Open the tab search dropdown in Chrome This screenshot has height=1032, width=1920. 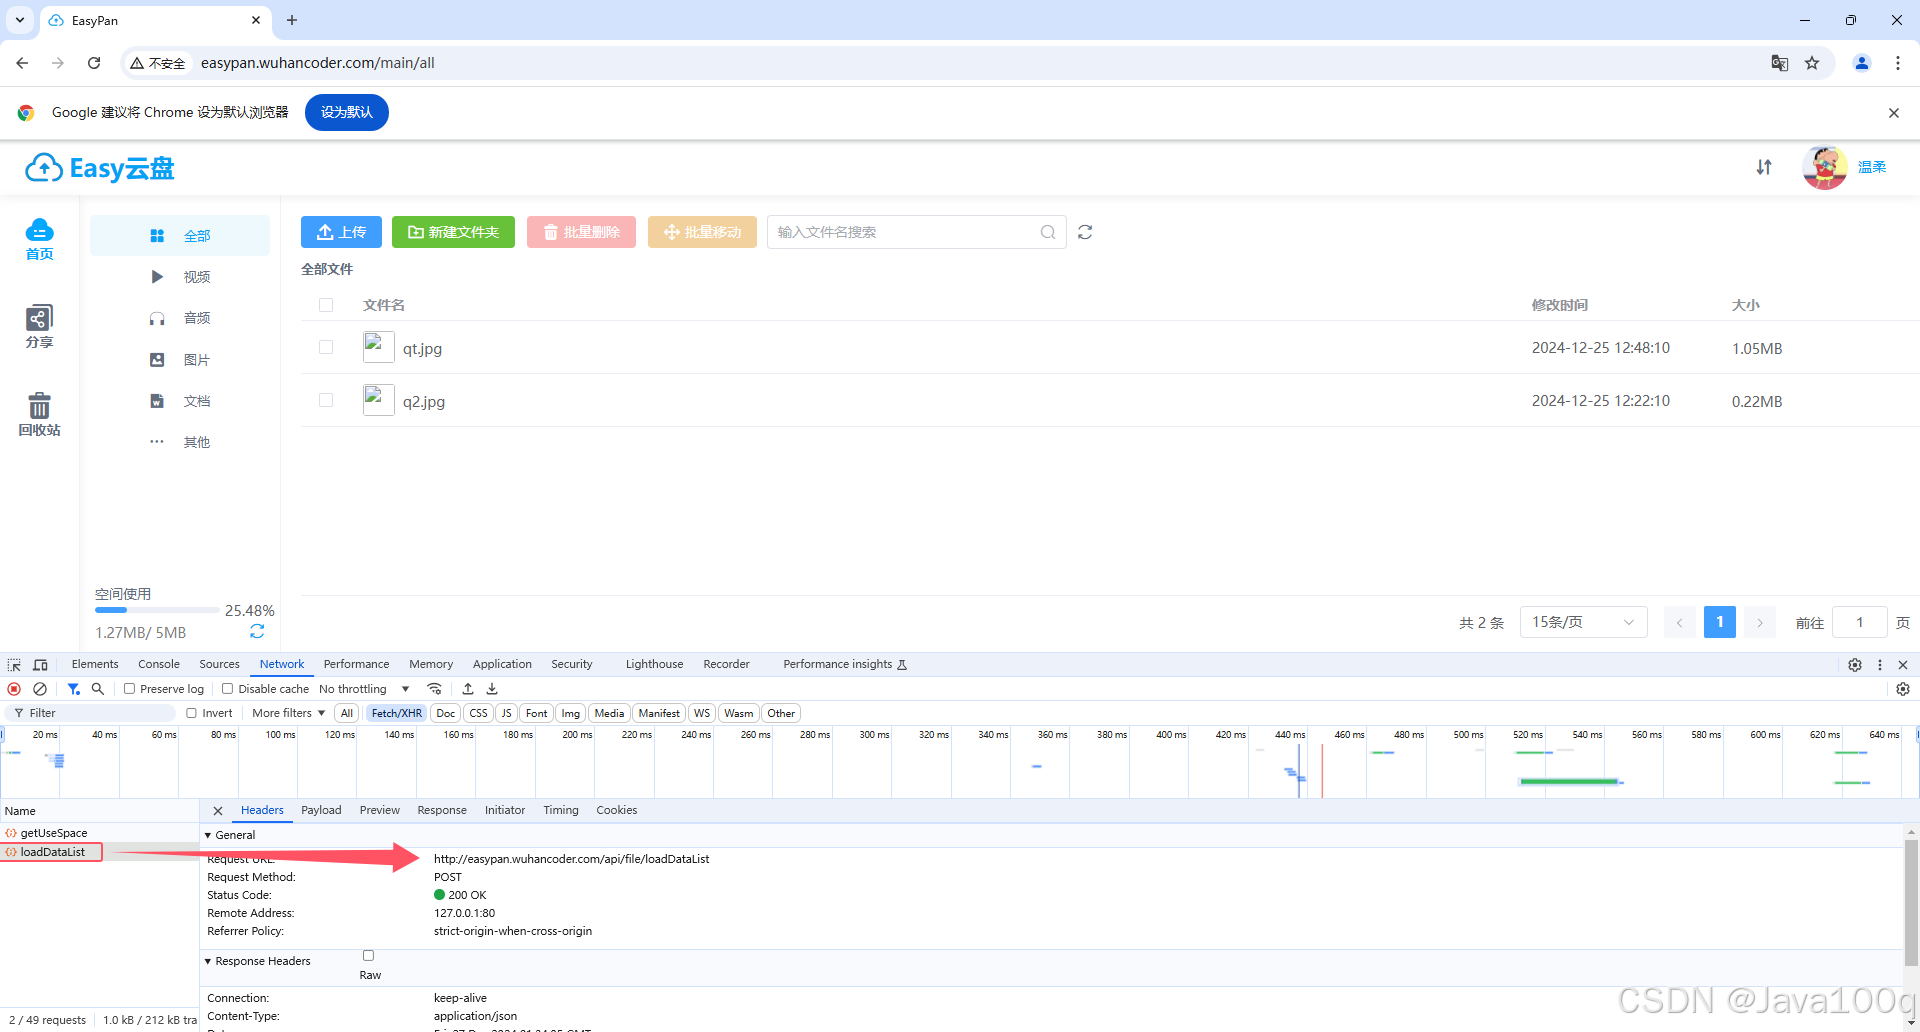click(20, 20)
